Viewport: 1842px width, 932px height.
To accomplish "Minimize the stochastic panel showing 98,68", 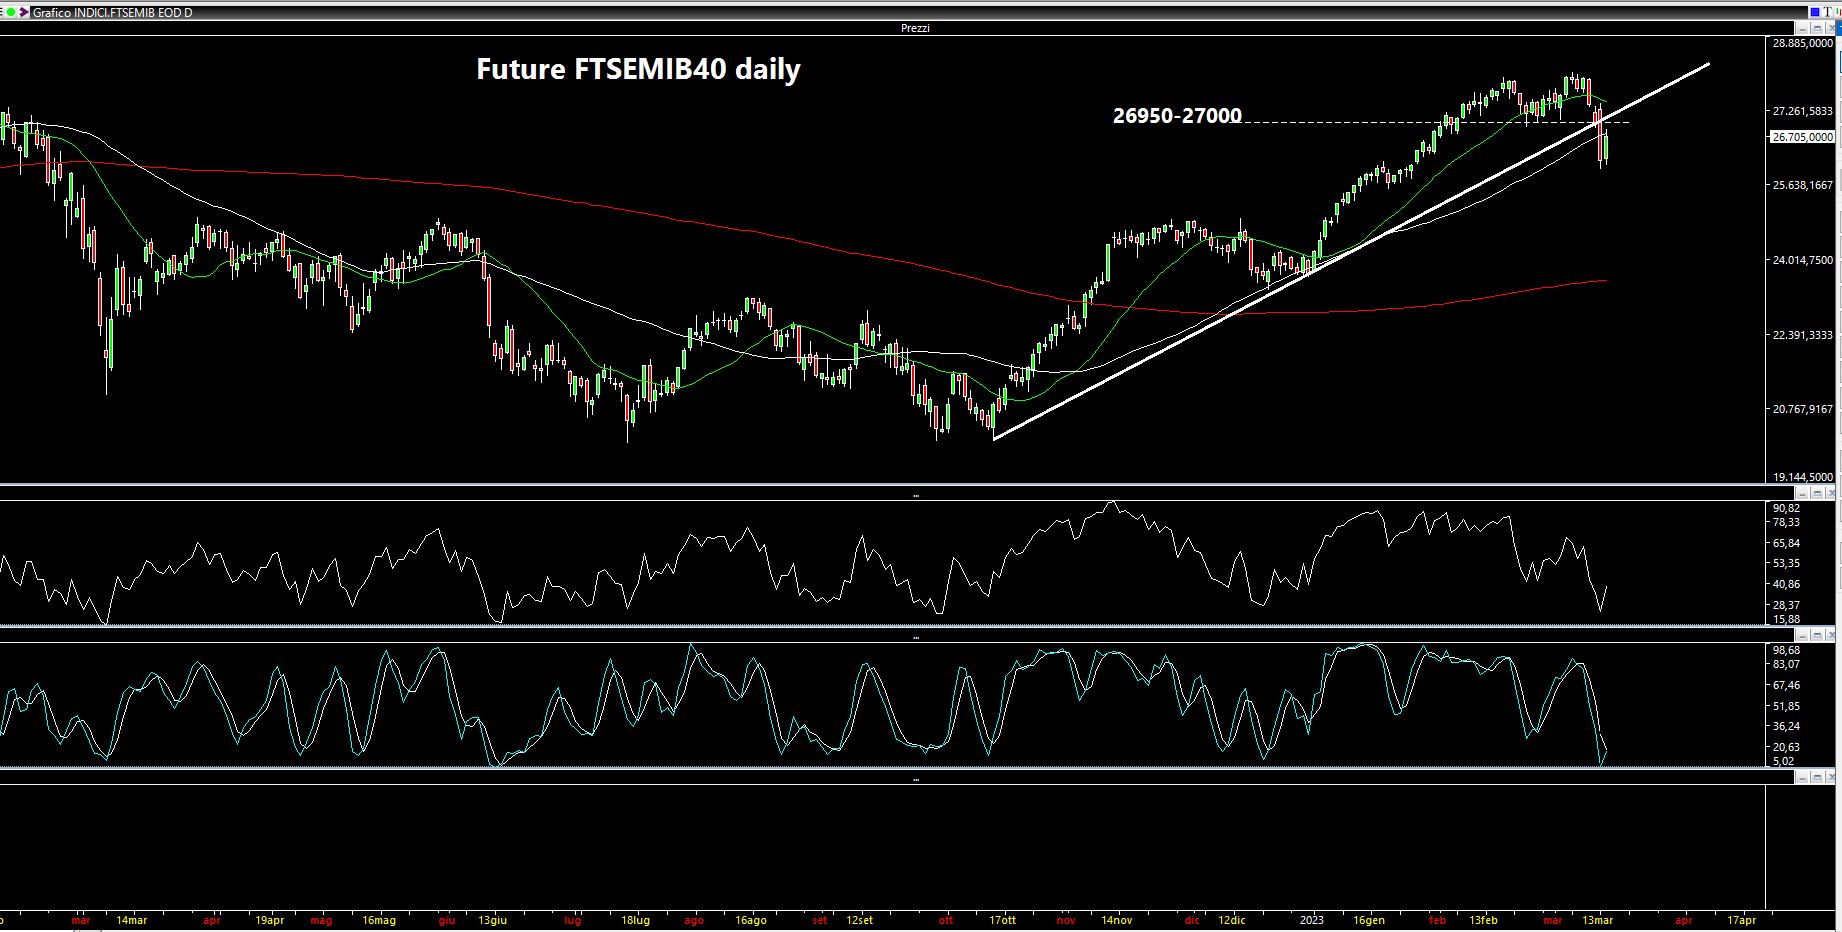I will 1803,636.
